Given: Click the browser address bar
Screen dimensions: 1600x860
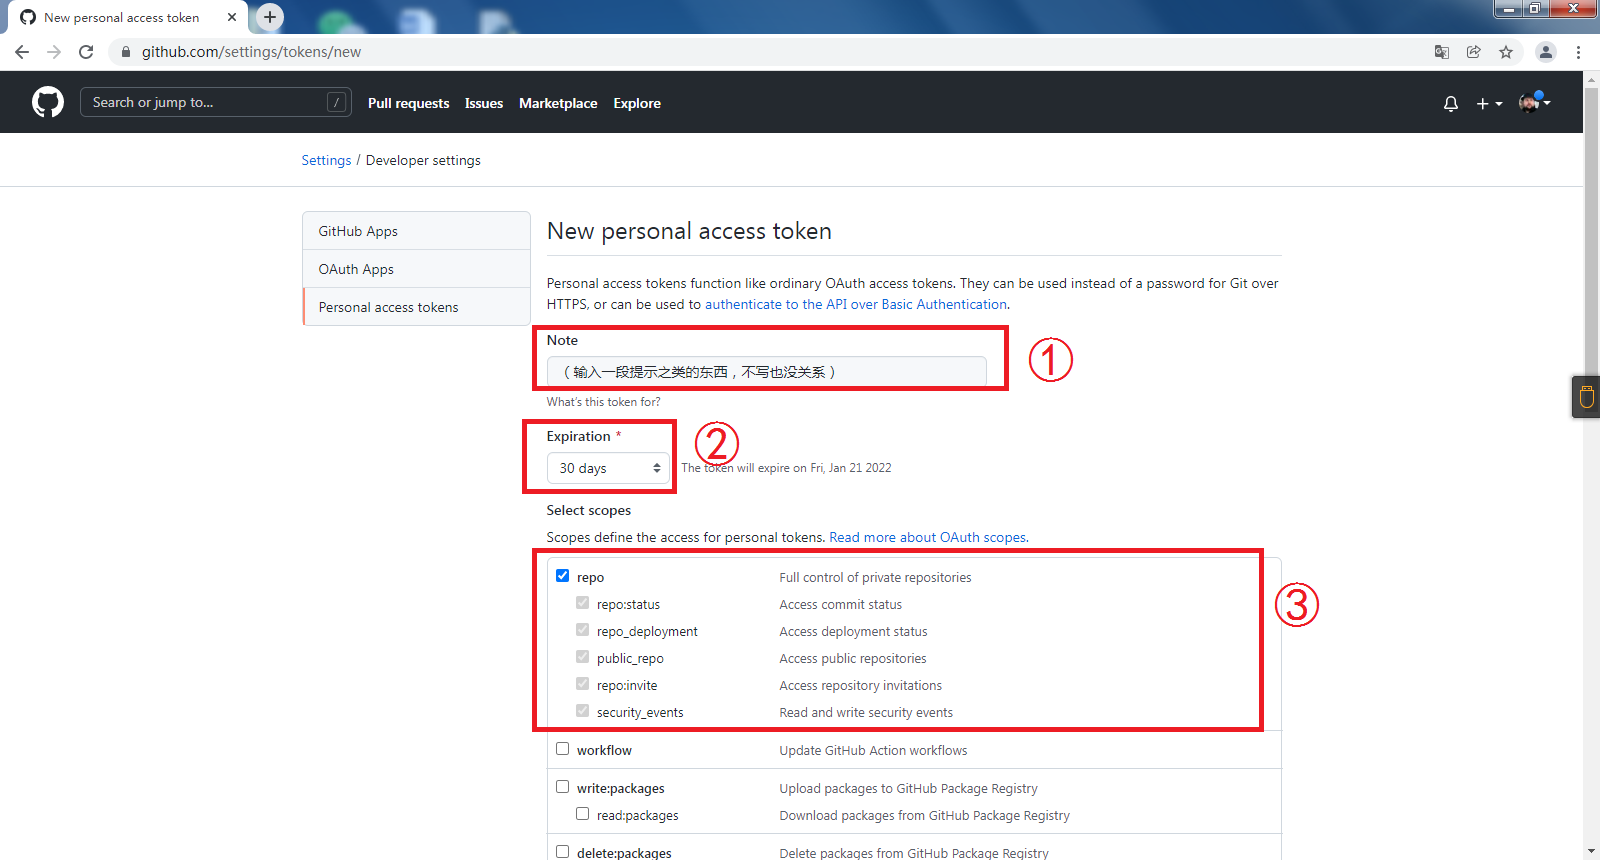Looking at the screenshot, I should pyautogui.click(x=770, y=52).
